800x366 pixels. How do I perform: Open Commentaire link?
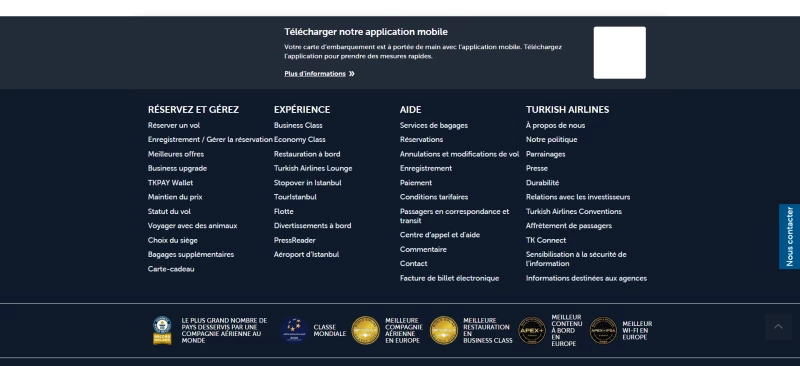pos(423,249)
